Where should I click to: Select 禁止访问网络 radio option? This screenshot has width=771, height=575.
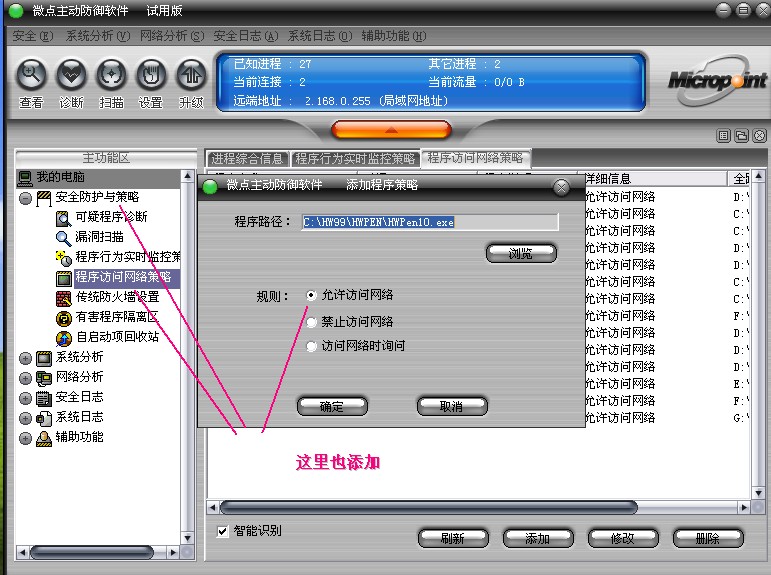point(311,322)
